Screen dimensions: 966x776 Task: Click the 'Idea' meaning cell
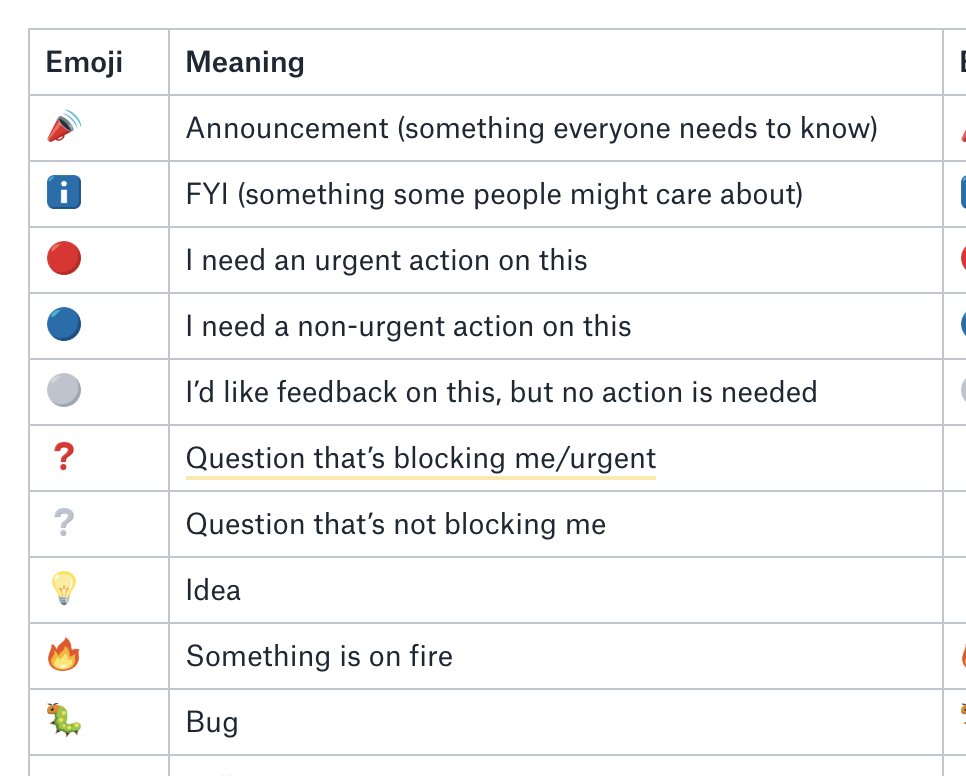556,590
